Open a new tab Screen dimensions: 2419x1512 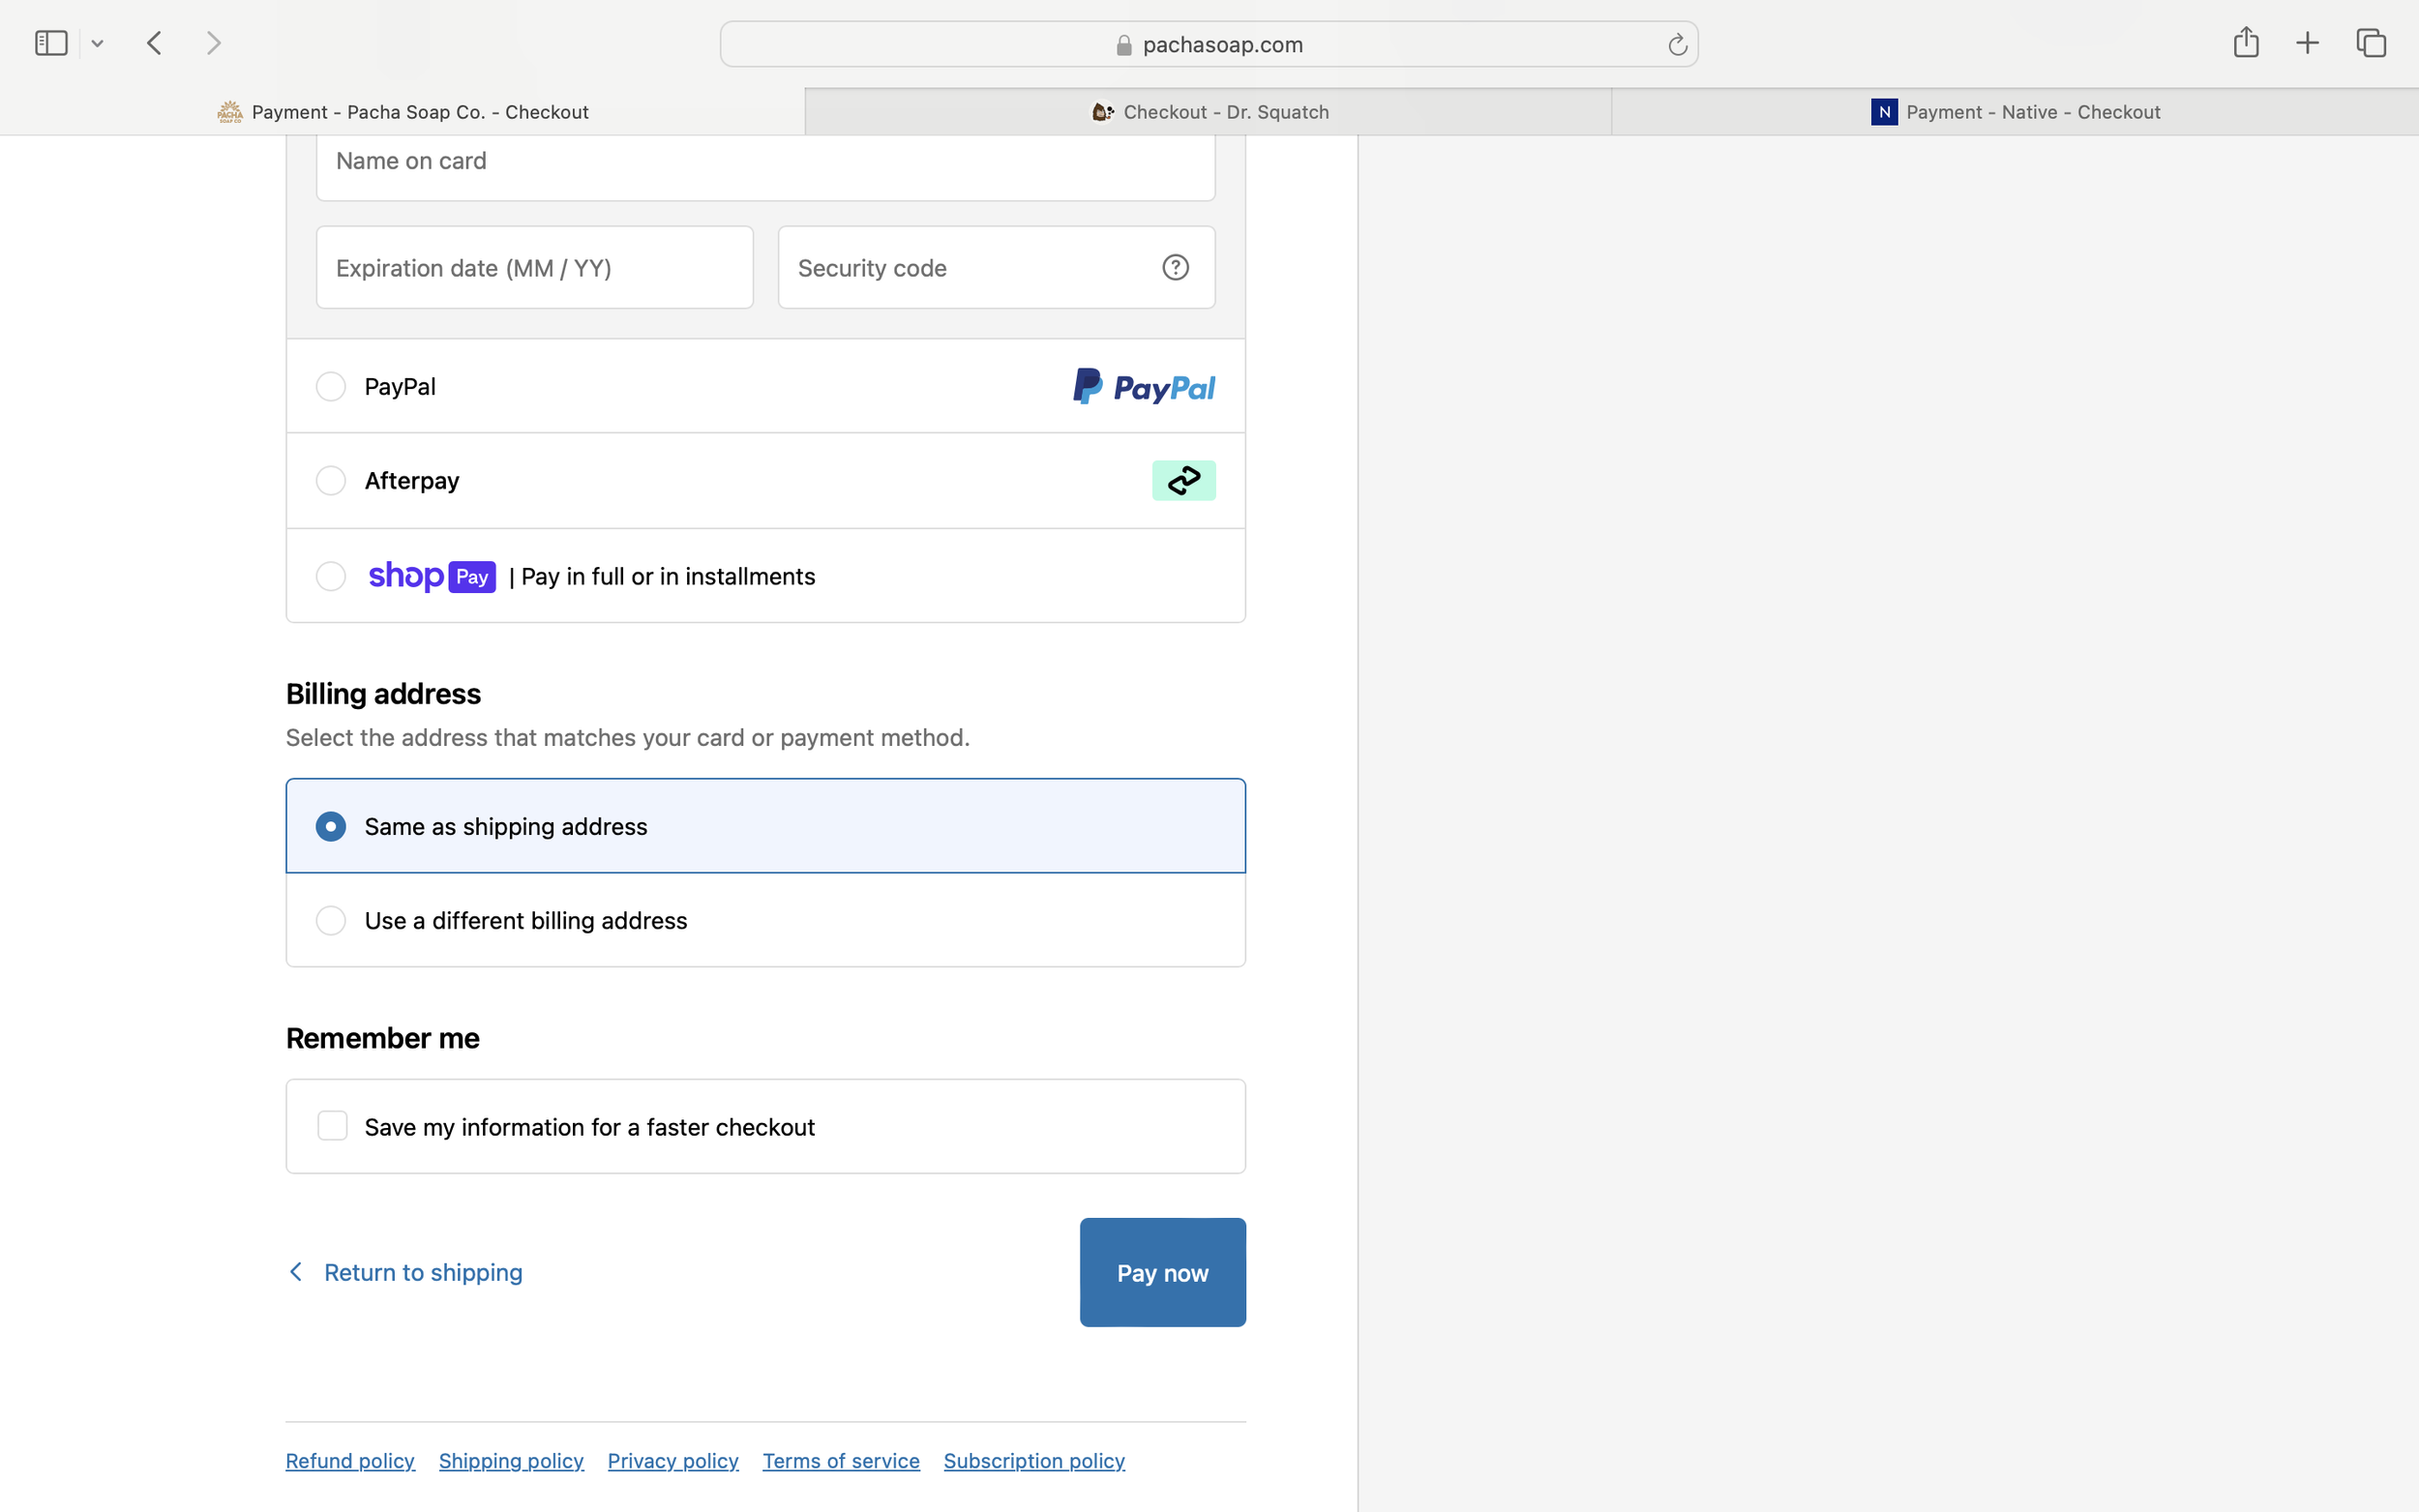point(2307,42)
